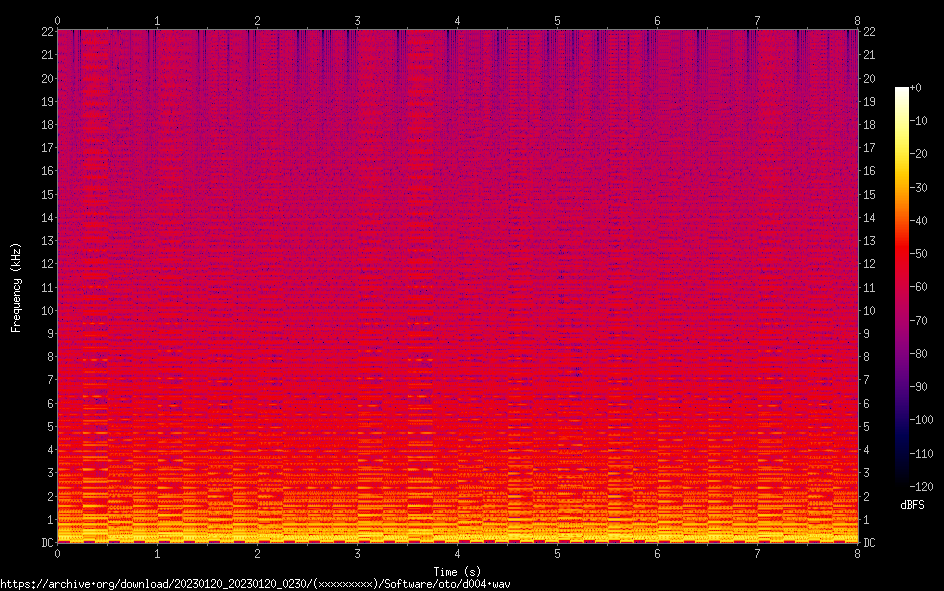Click the 10 kHz tick on left frequency axis
This screenshot has width=944, height=591.
(x=46, y=310)
